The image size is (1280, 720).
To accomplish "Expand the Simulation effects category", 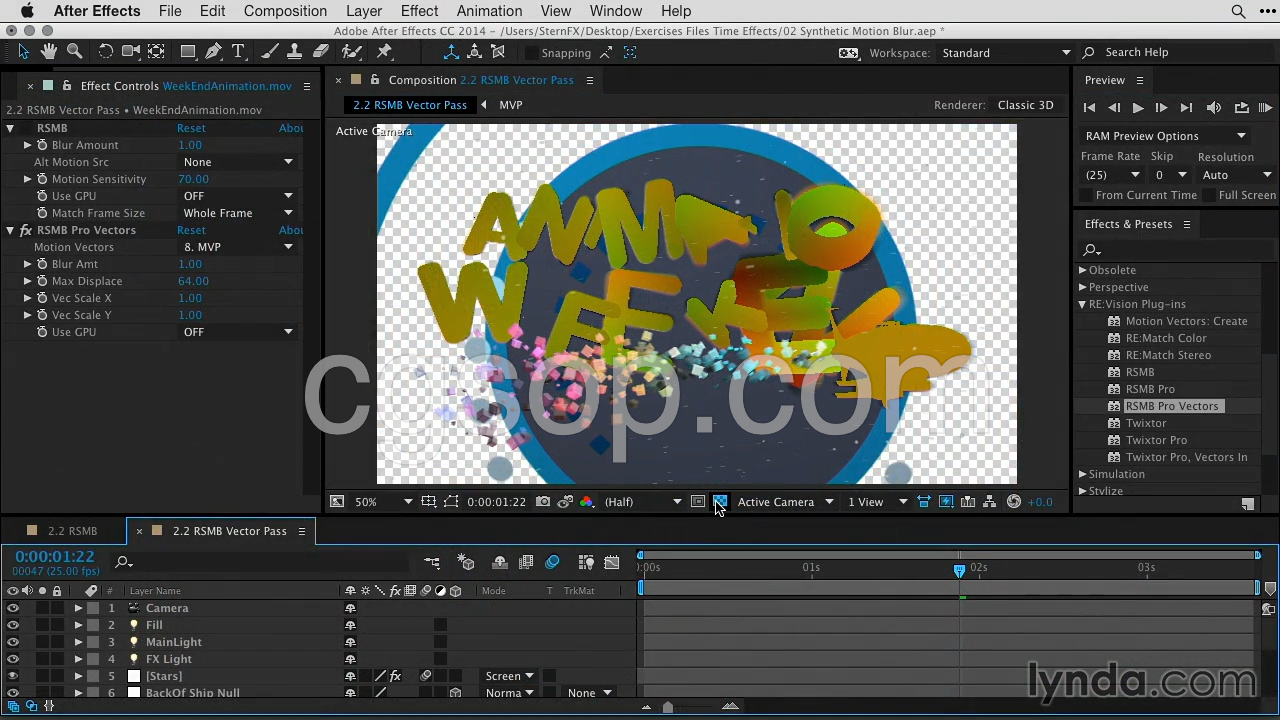I will [1082, 474].
